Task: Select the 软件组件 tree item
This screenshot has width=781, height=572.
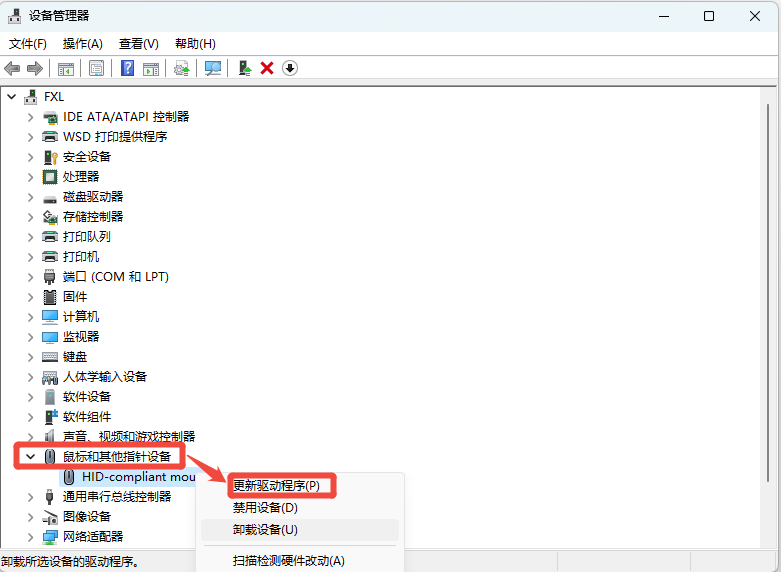Action: pyautogui.click(x=87, y=417)
